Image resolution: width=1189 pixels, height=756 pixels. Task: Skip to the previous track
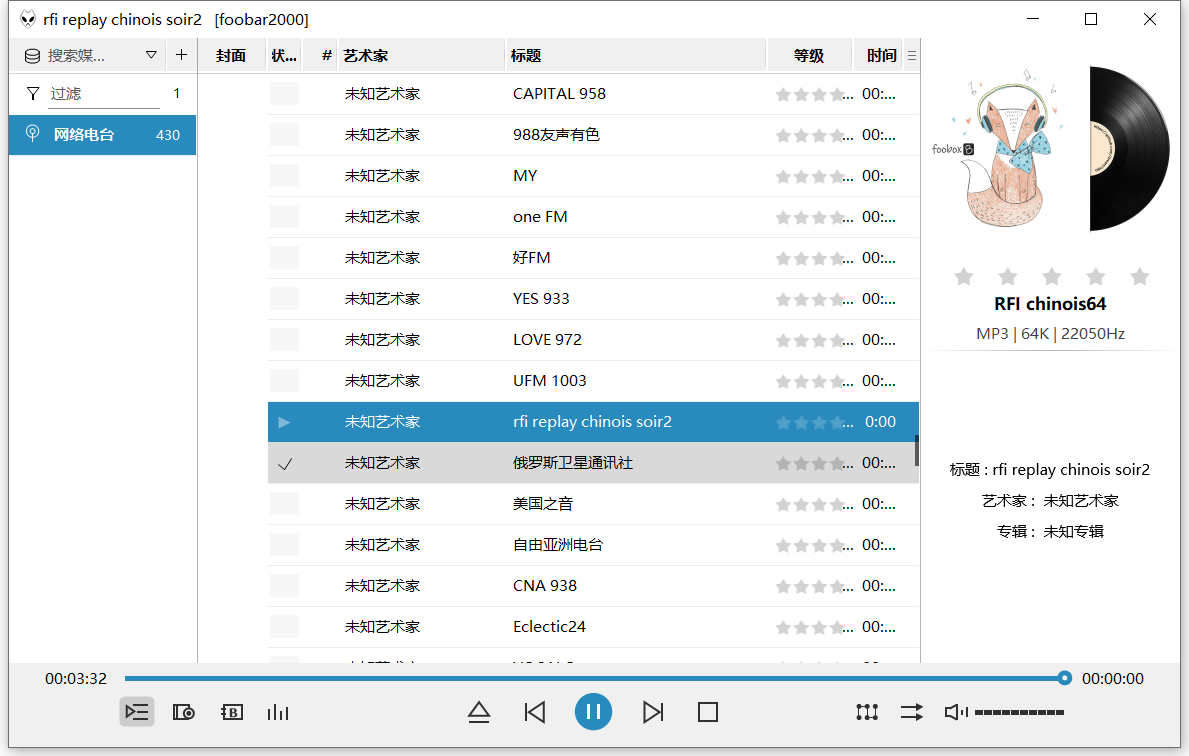535,712
